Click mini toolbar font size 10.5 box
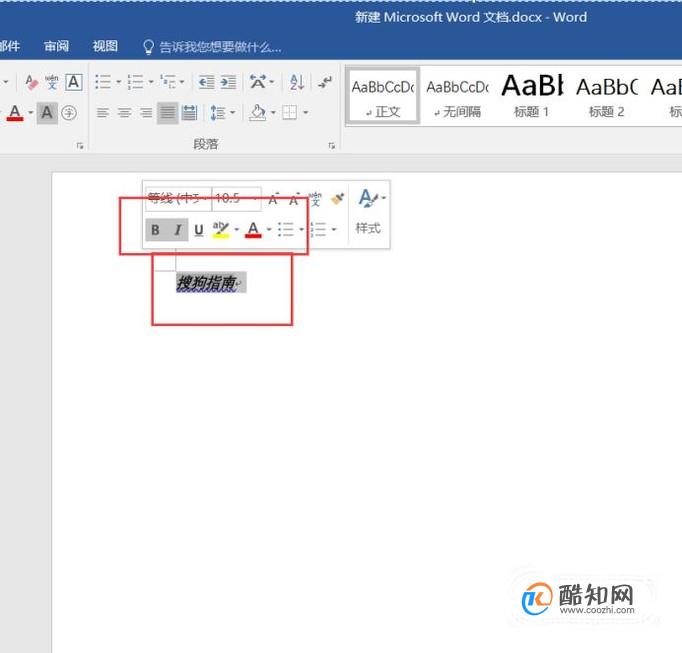Screen dimensions: 682x653 tap(237, 198)
